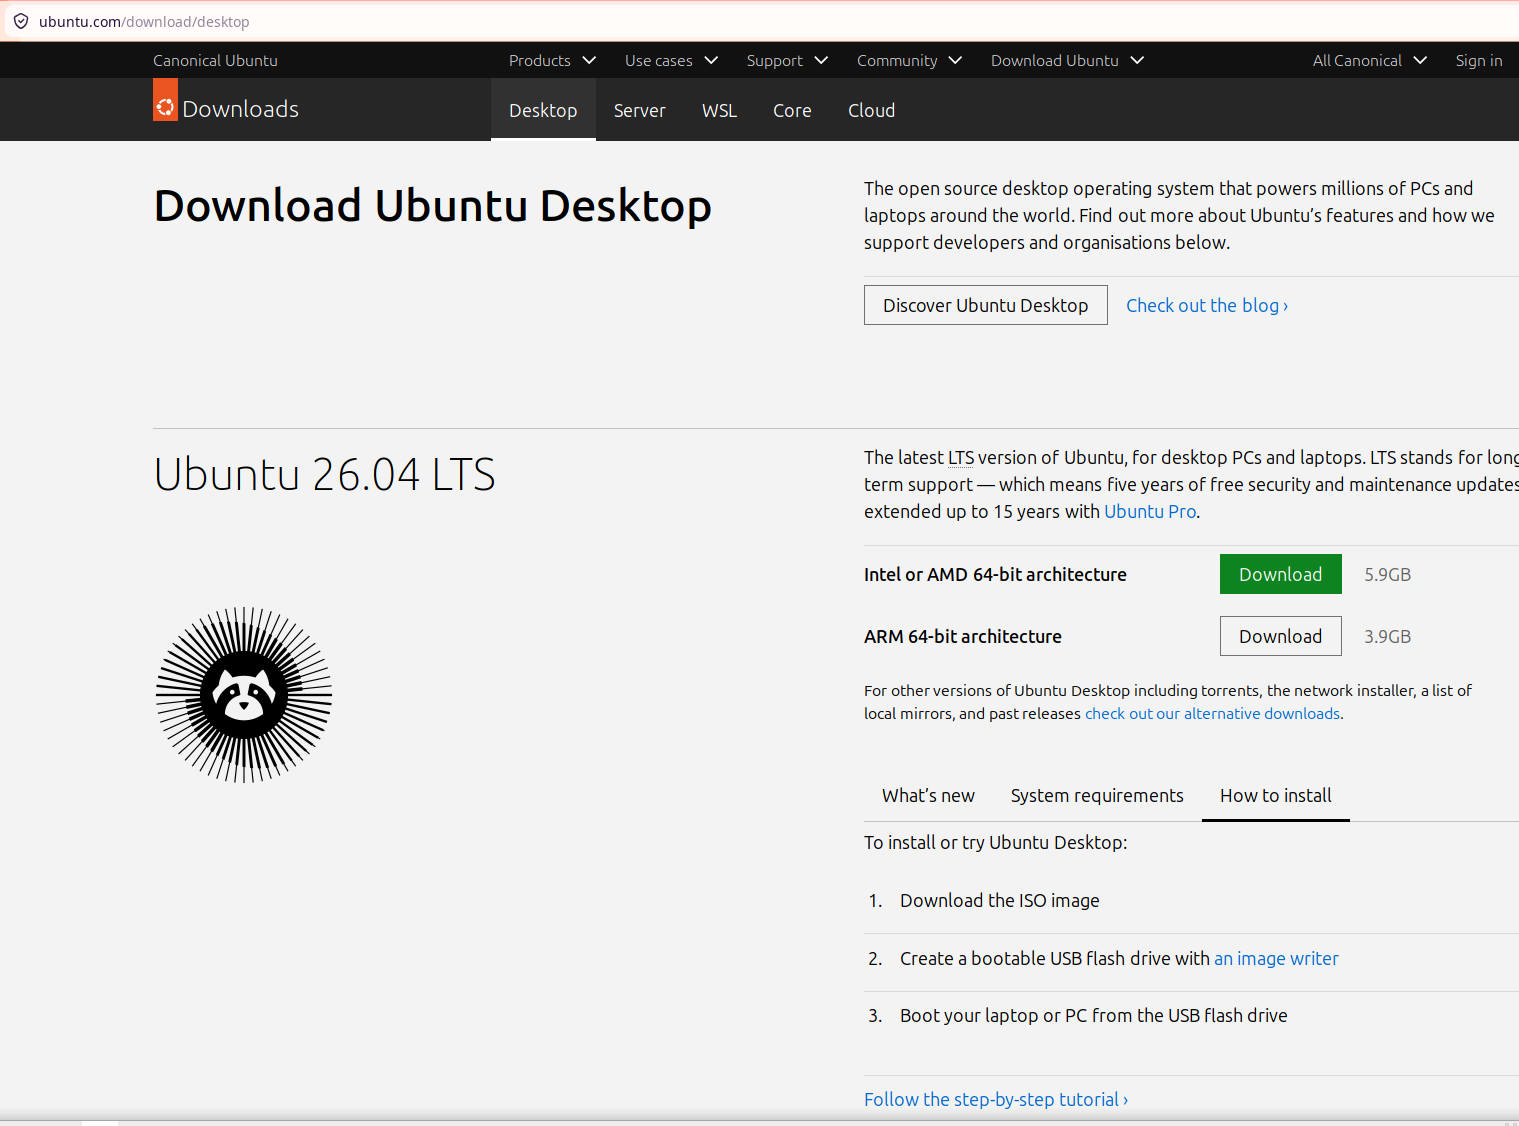Open the alternative downloads link
This screenshot has width=1519, height=1126.
[1212, 713]
